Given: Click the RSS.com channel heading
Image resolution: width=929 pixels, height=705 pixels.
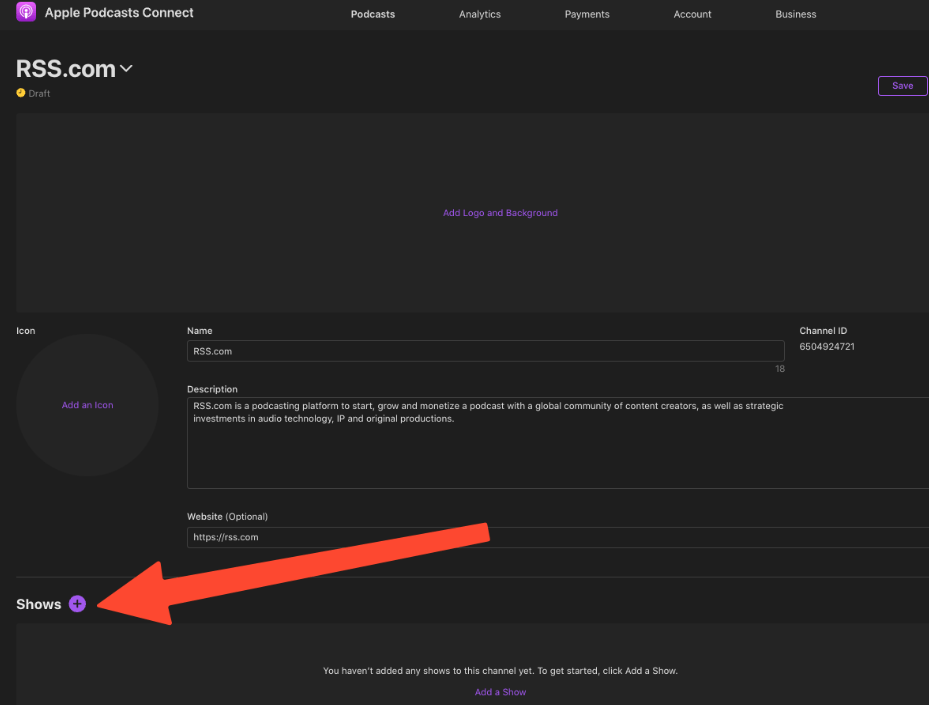Looking at the screenshot, I should (x=65, y=69).
